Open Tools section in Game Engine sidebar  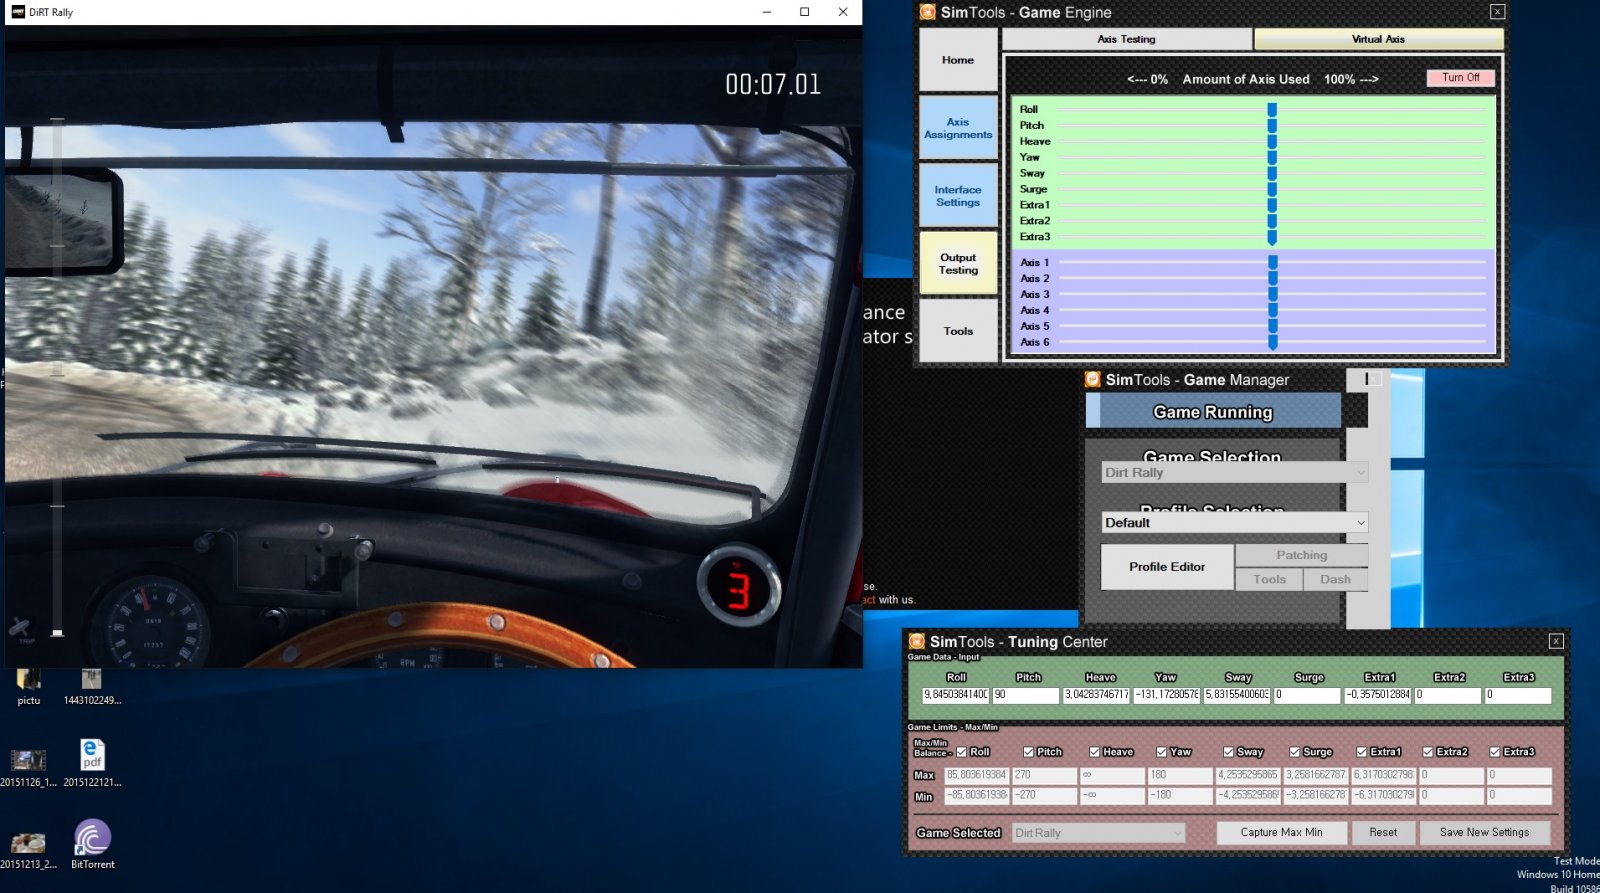pos(958,331)
